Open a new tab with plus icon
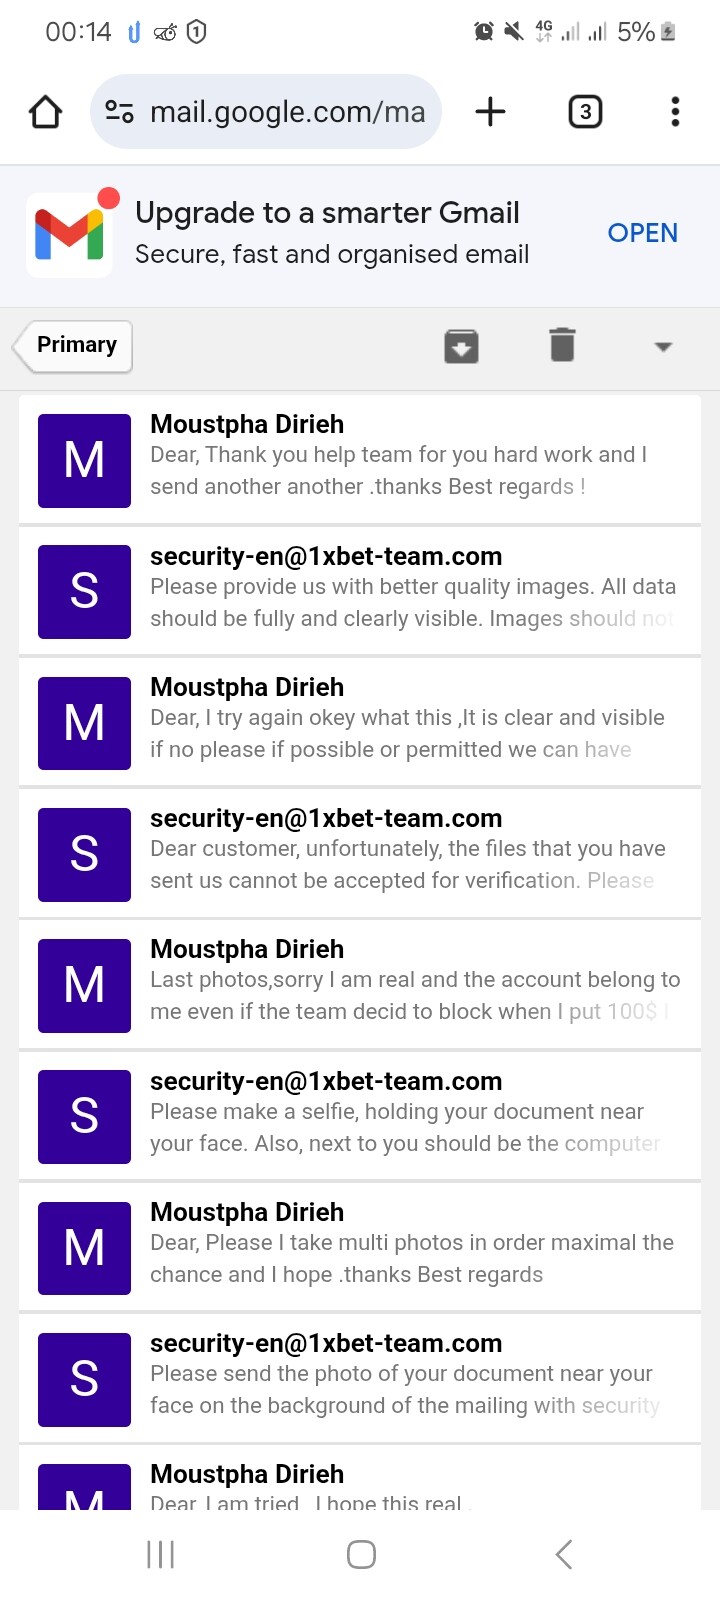Screen dimensions: 720x1600 coord(490,111)
